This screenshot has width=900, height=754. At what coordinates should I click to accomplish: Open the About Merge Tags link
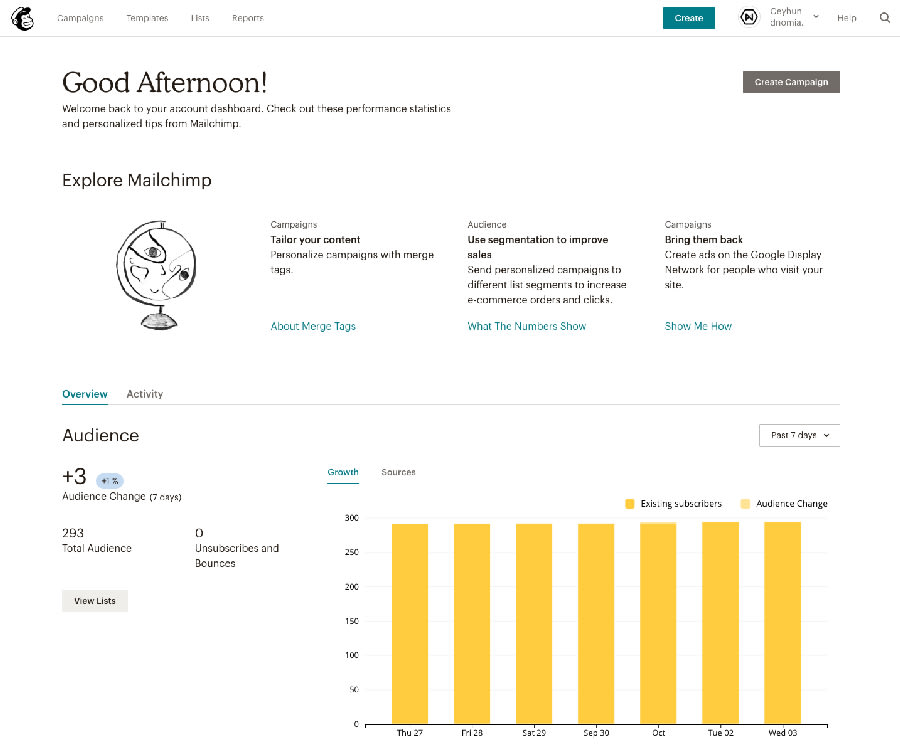click(313, 327)
